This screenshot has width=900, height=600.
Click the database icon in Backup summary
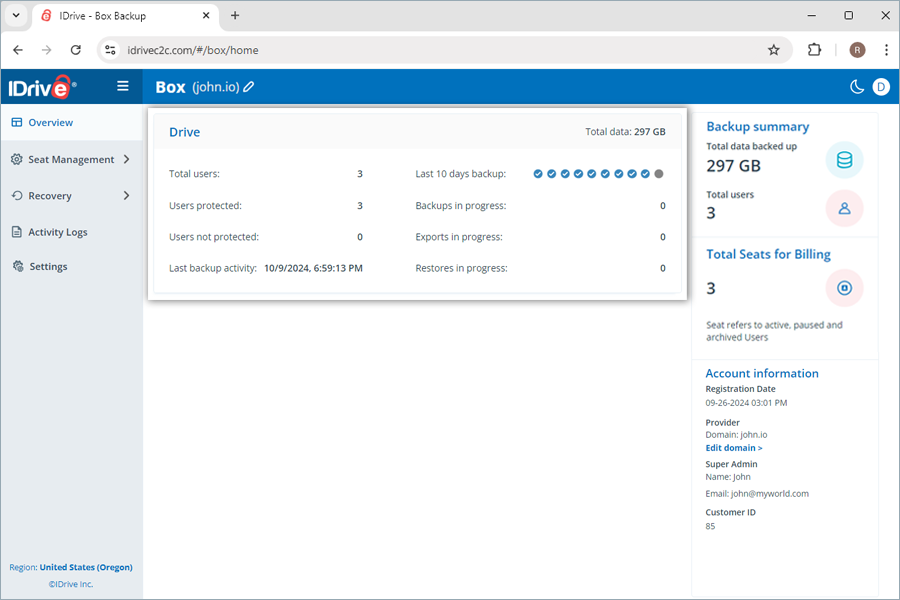[x=844, y=160]
